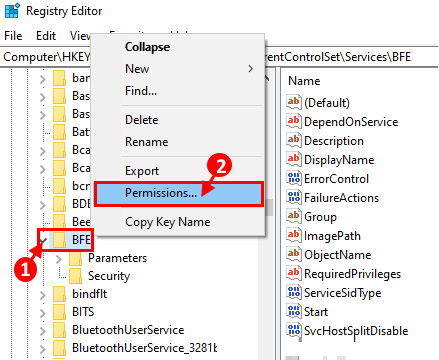Expand the Parameters subkey

point(59,259)
